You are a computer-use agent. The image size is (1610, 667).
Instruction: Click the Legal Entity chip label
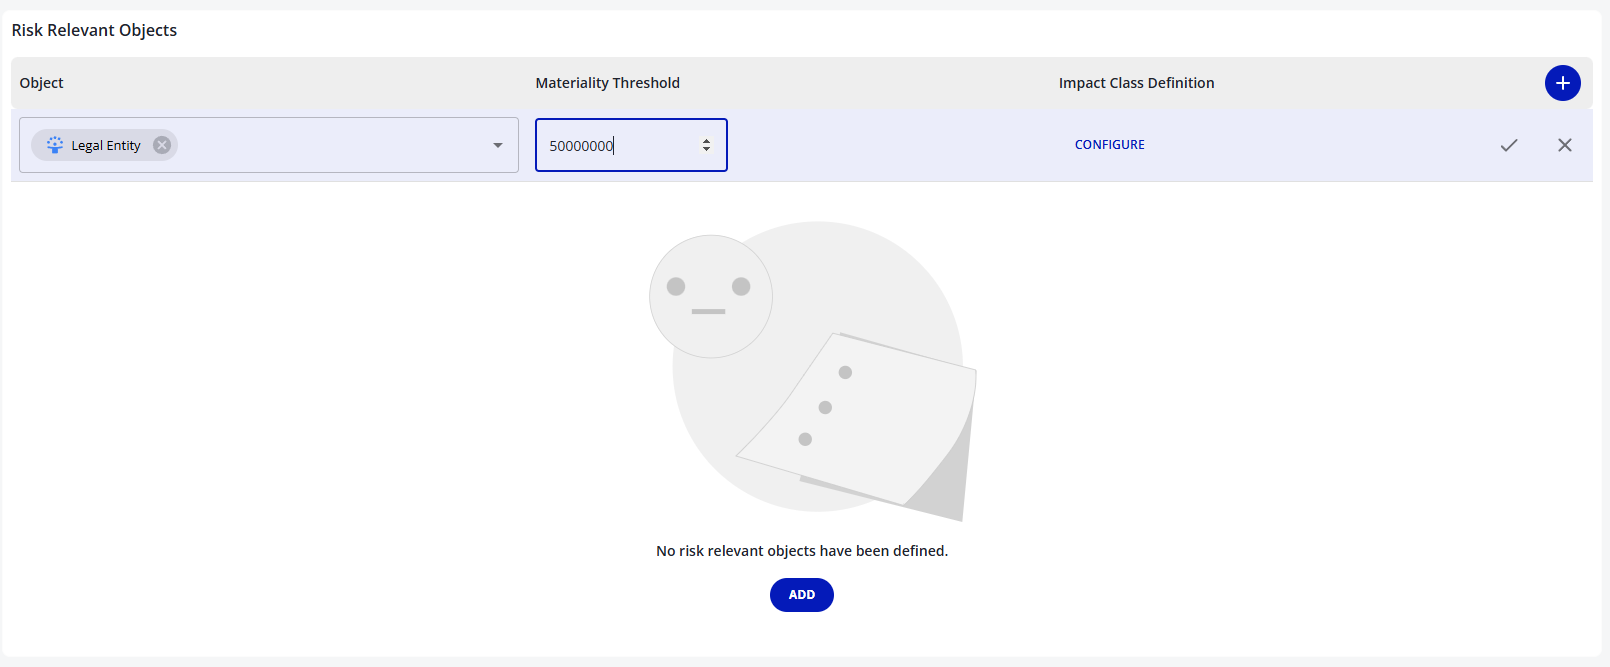click(x=106, y=145)
